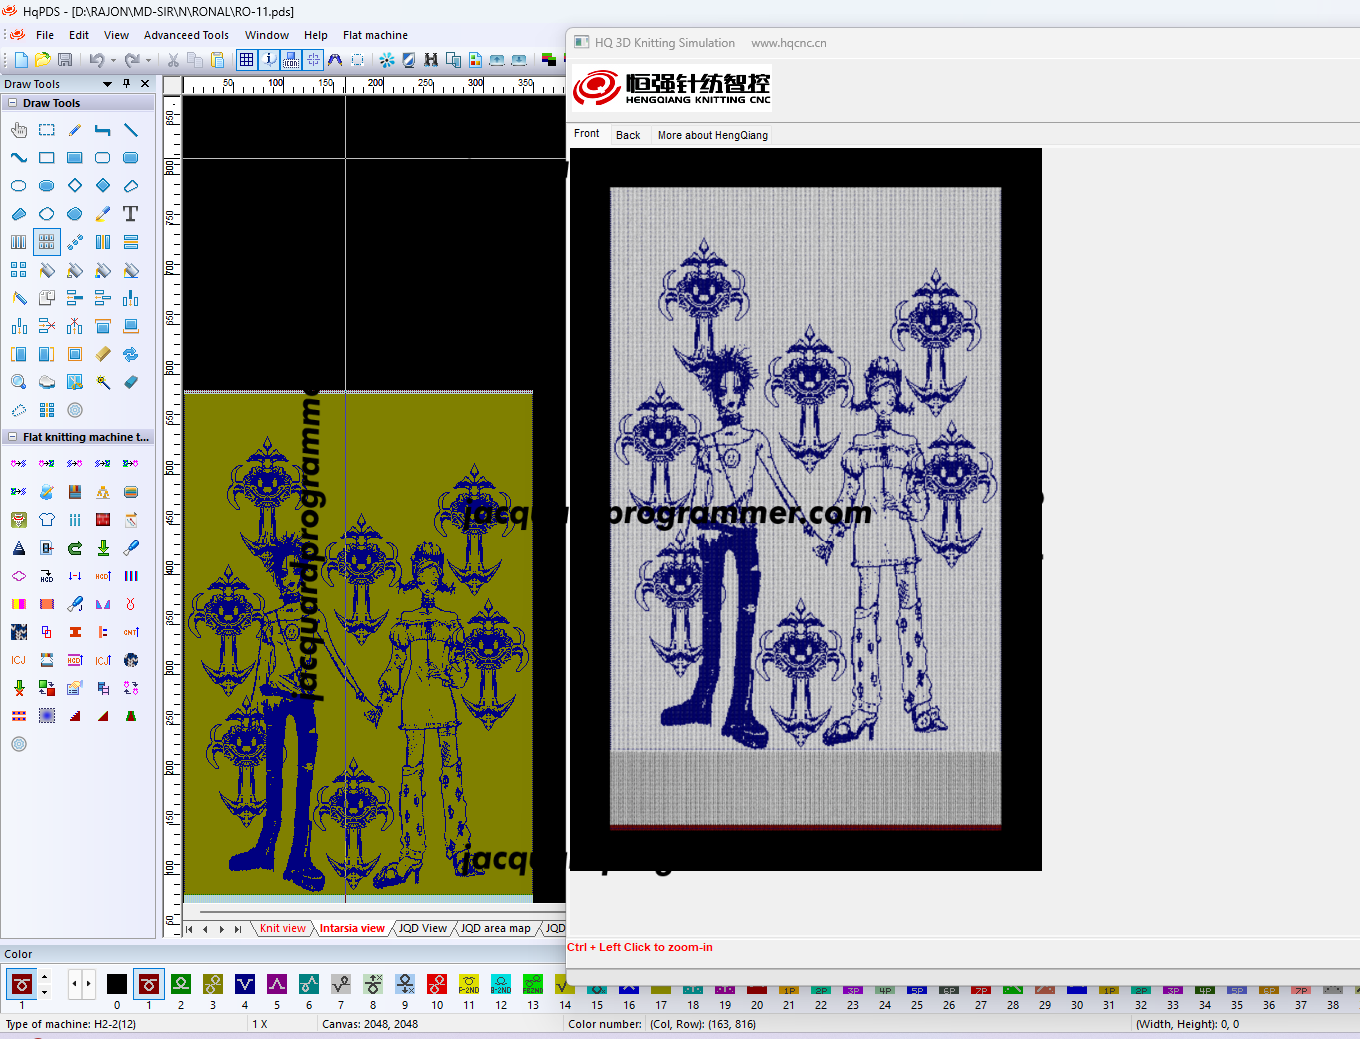
Task: Choose the magnifier zoom tool
Action: pos(18,382)
